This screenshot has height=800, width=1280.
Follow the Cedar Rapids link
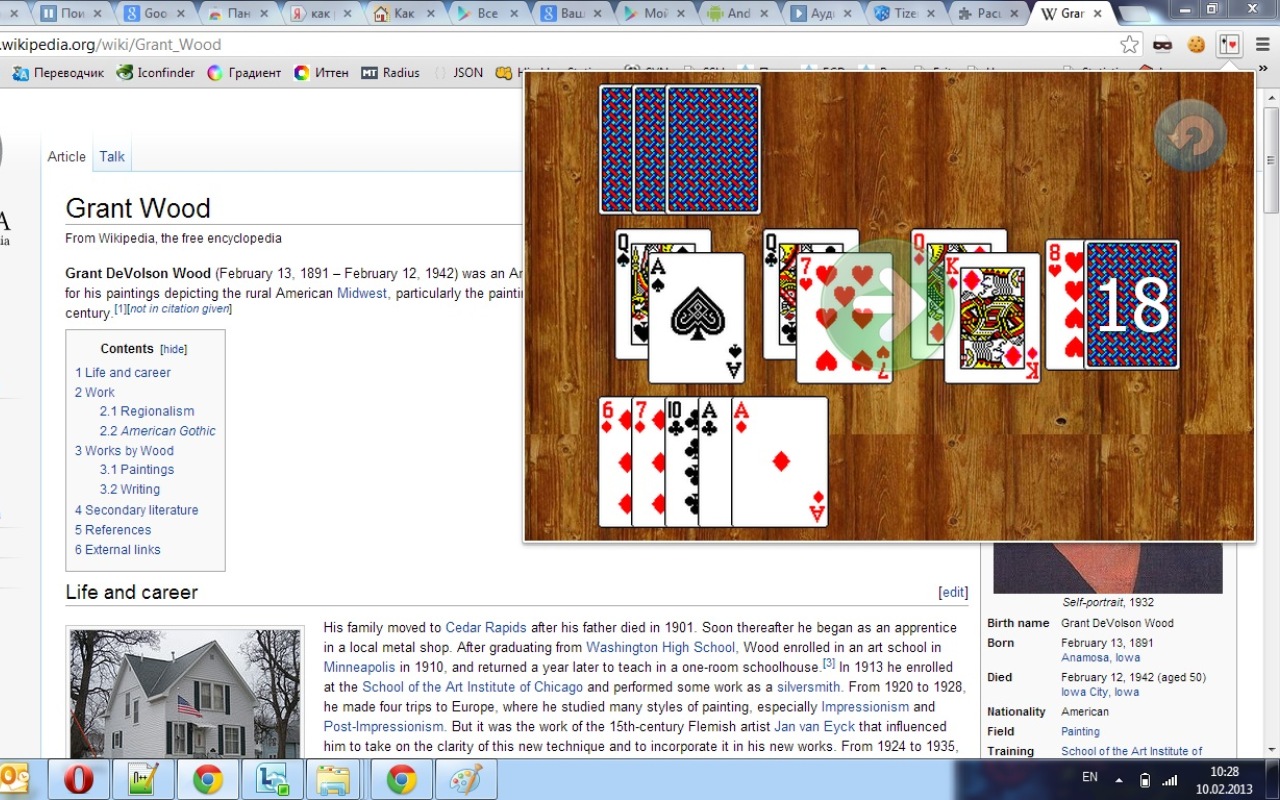pos(486,628)
